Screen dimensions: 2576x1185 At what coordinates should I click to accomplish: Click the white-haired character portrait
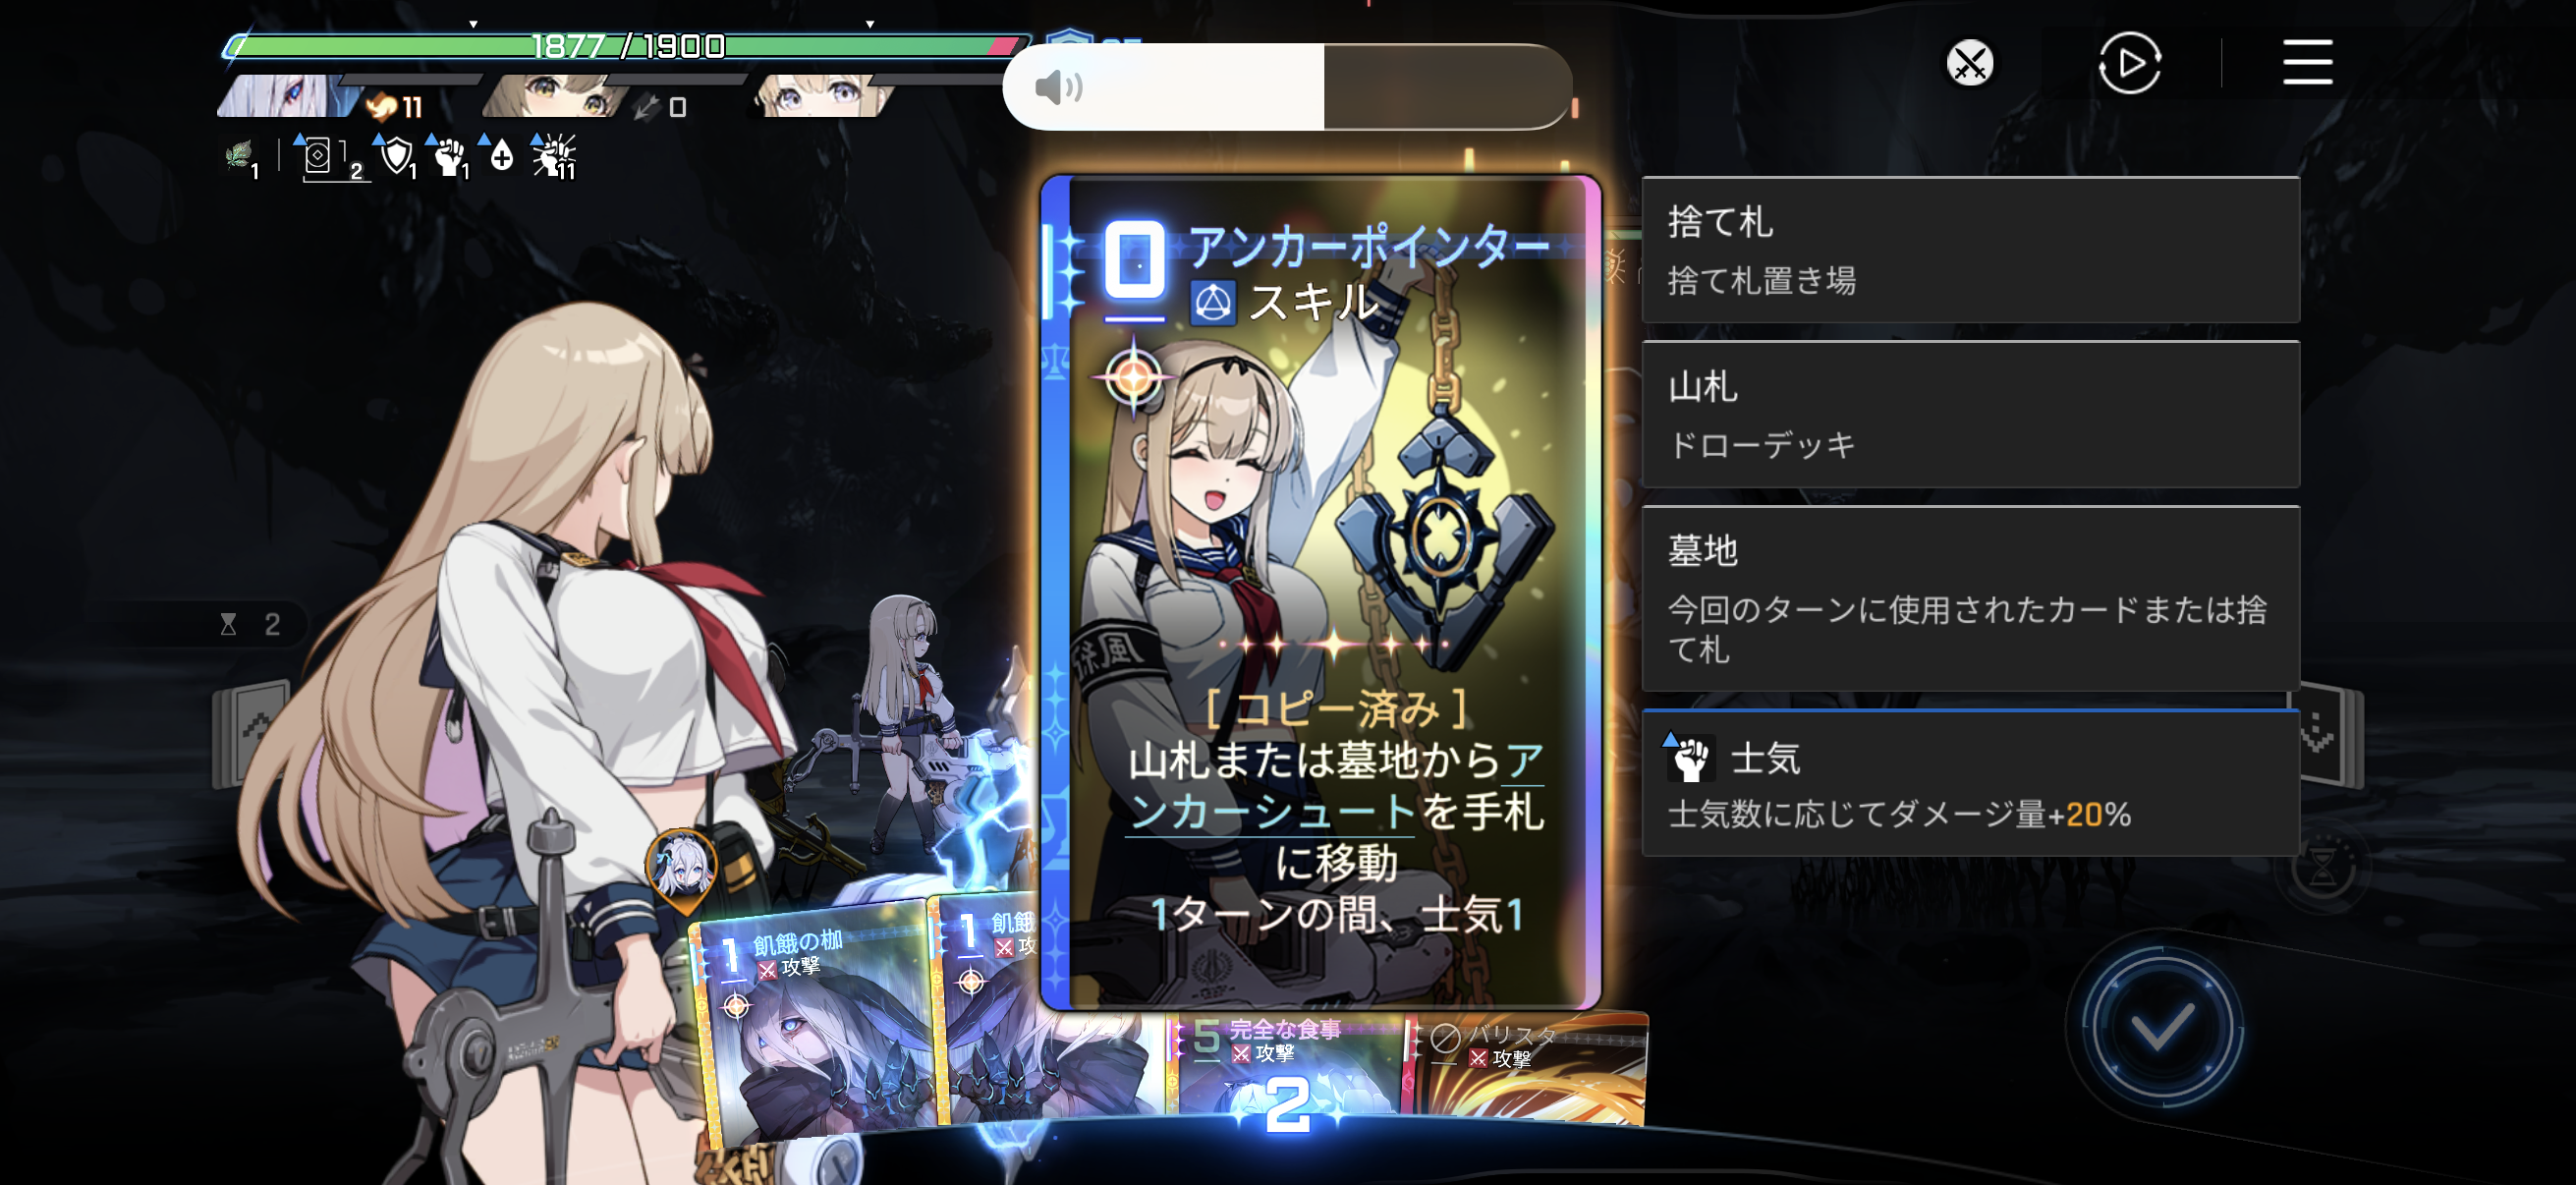pyautogui.click(x=283, y=96)
